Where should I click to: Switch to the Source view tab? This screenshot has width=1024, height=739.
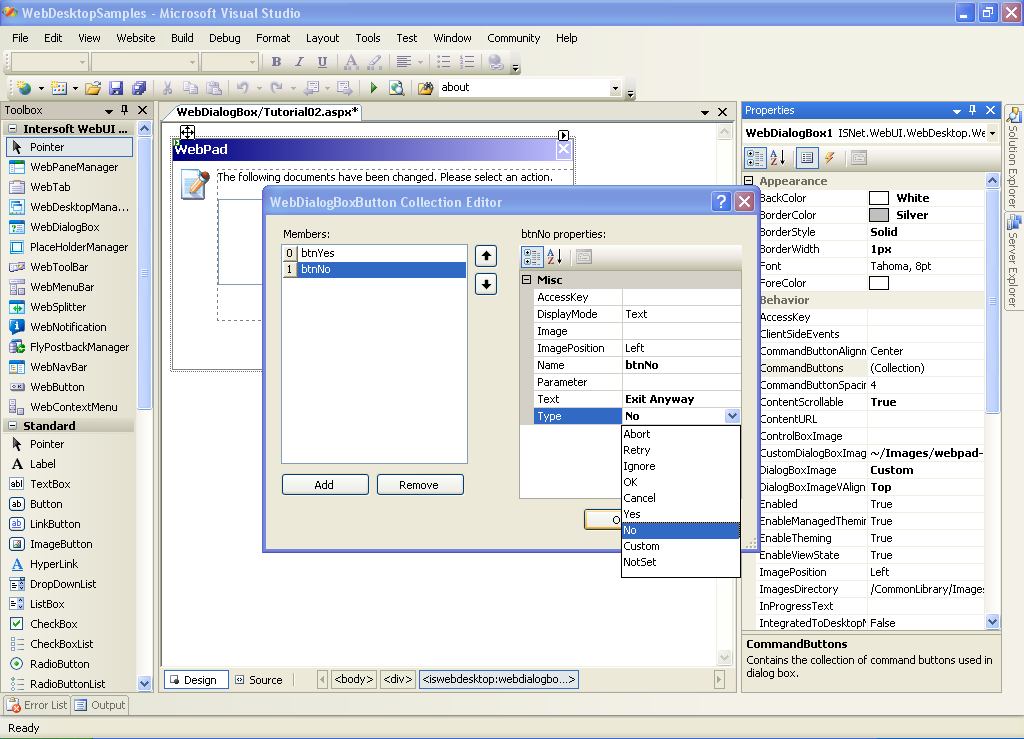pos(259,680)
